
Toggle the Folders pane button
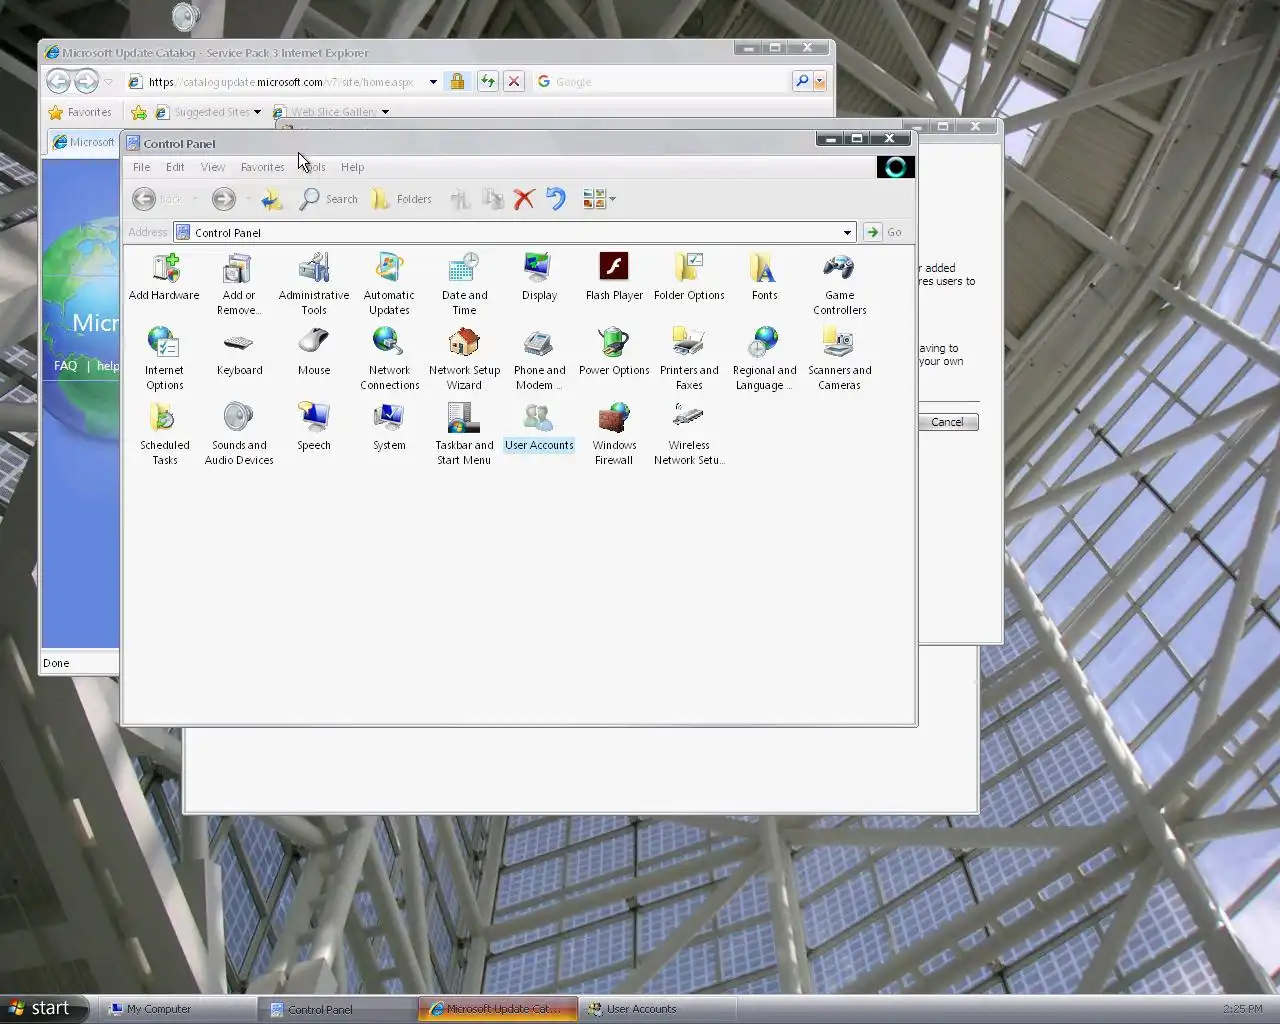[401, 199]
